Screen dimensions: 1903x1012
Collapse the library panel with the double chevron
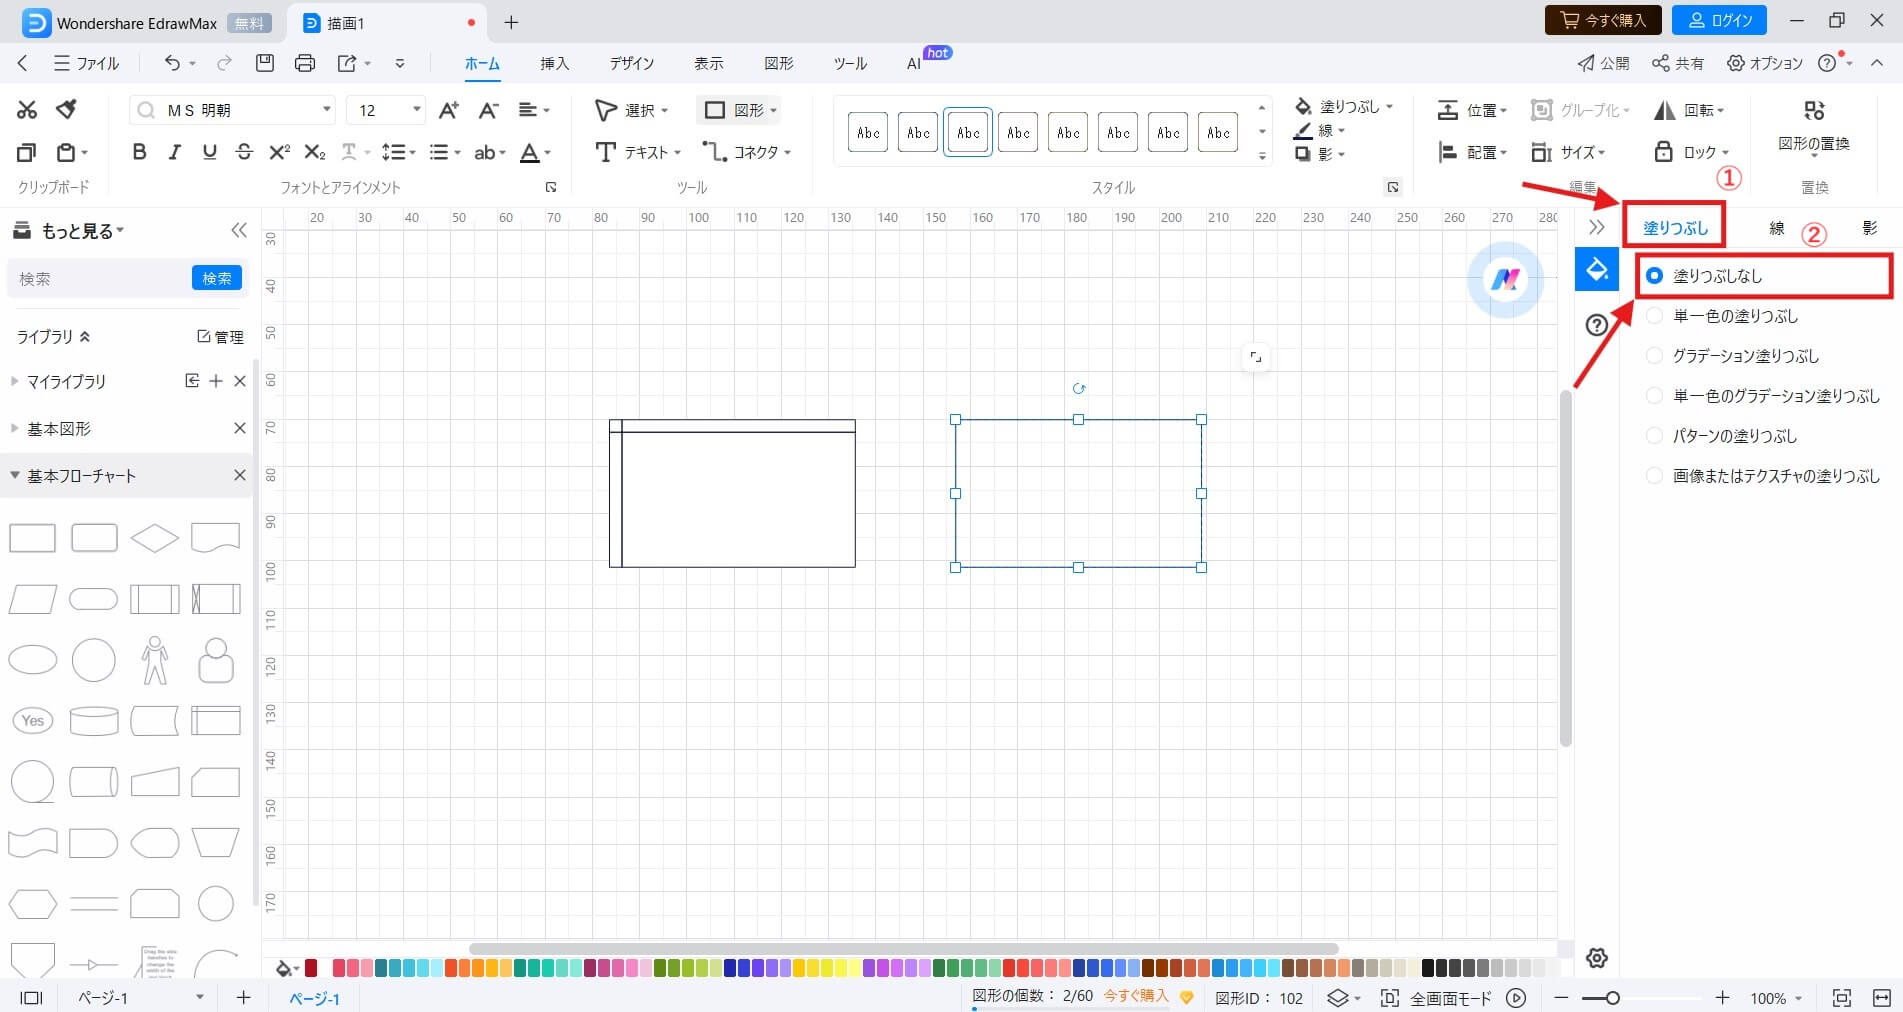tap(239, 230)
